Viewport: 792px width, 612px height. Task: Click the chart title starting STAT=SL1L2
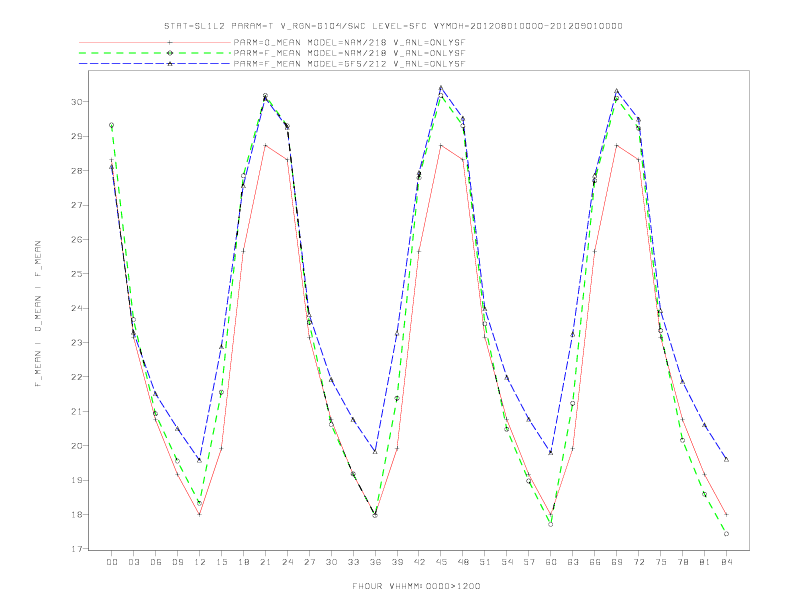(x=393, y=26)
